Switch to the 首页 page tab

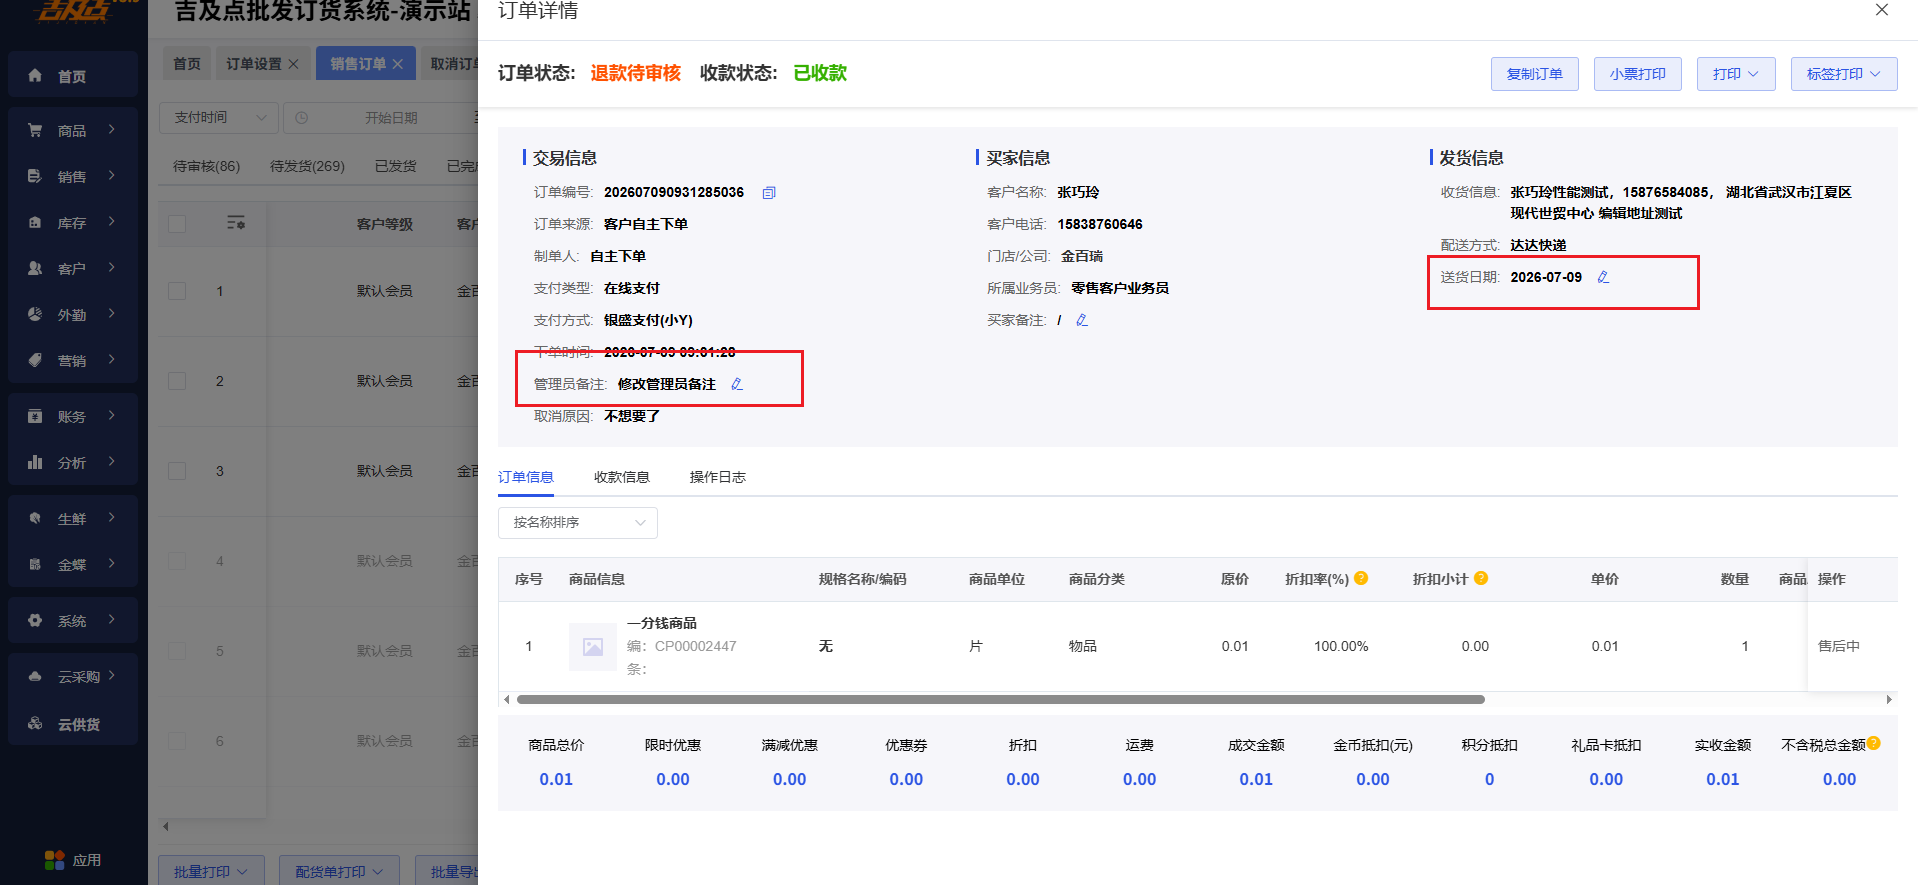click(x=187, y=64)
